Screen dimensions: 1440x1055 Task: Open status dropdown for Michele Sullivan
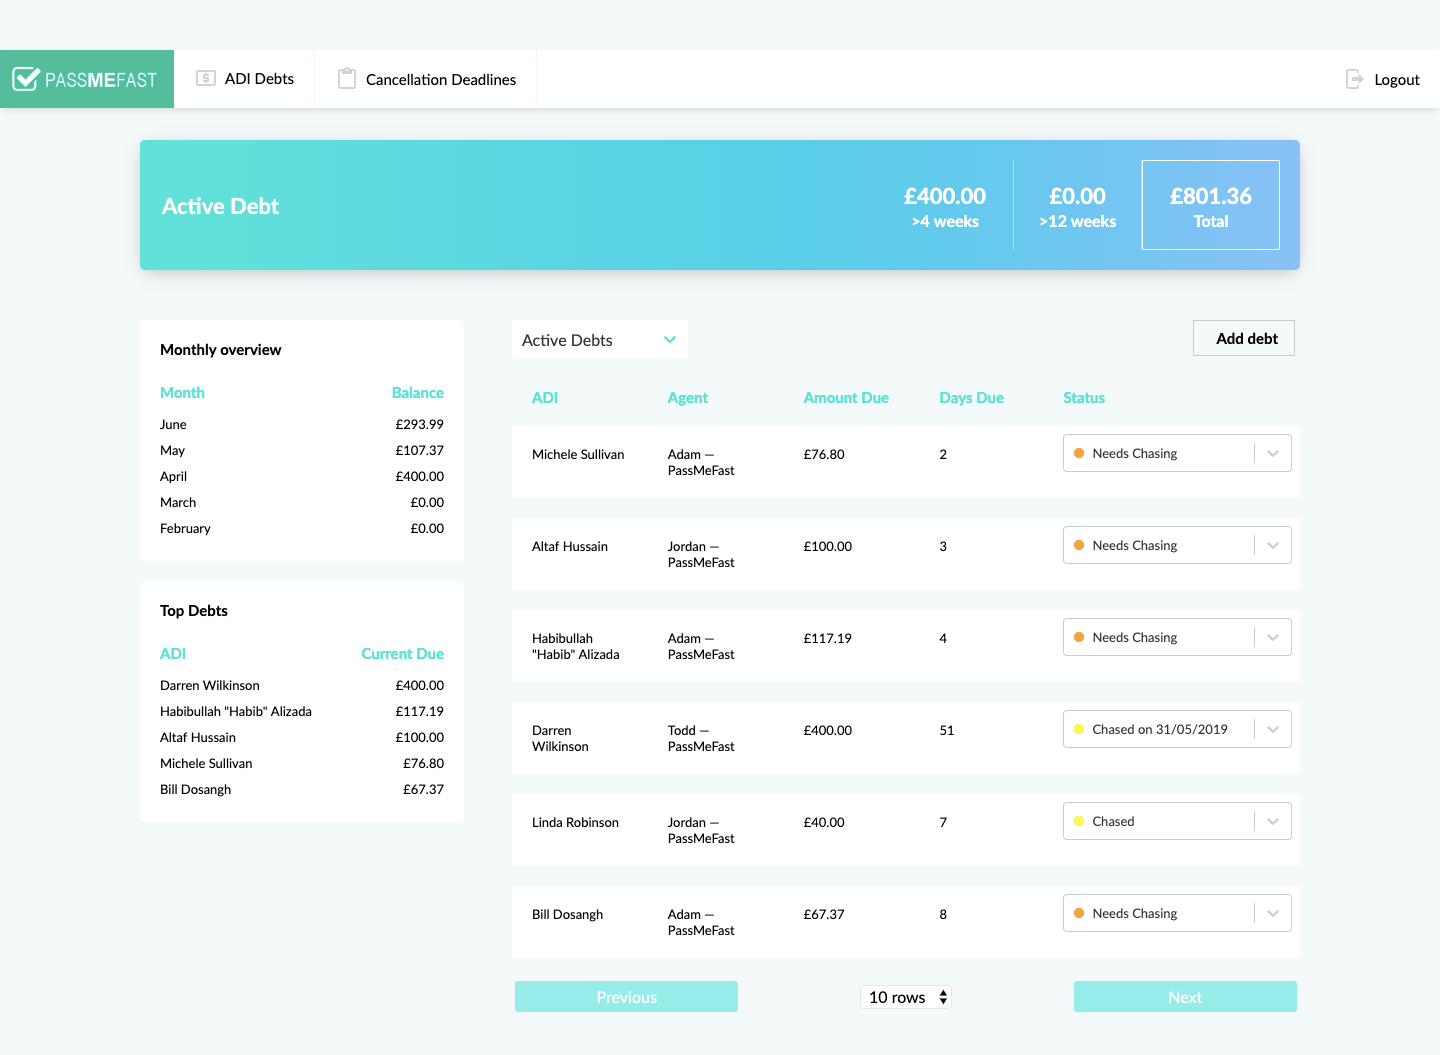pos(1177,453)
